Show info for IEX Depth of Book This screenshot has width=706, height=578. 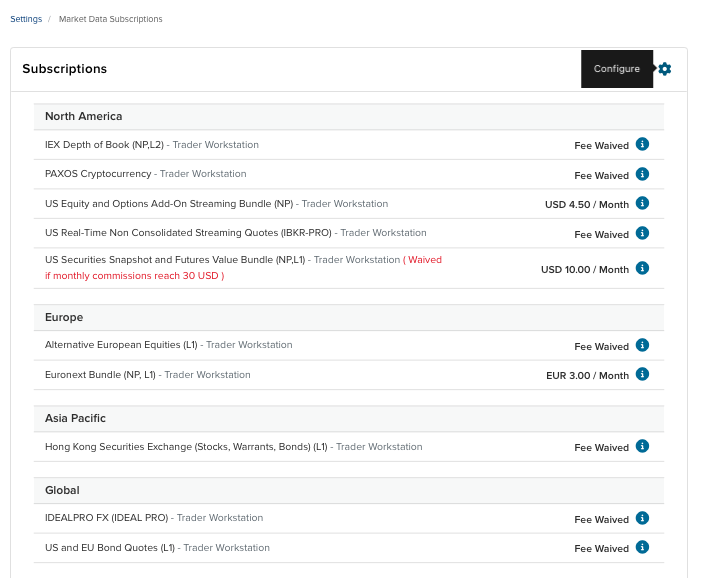click(642, 144)
